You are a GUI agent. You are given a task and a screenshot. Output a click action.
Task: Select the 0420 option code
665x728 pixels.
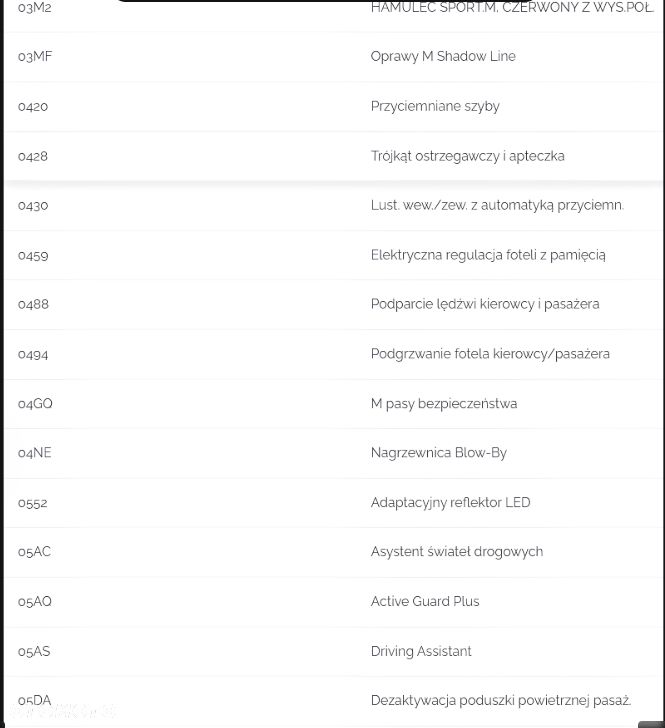coord(33,107)
